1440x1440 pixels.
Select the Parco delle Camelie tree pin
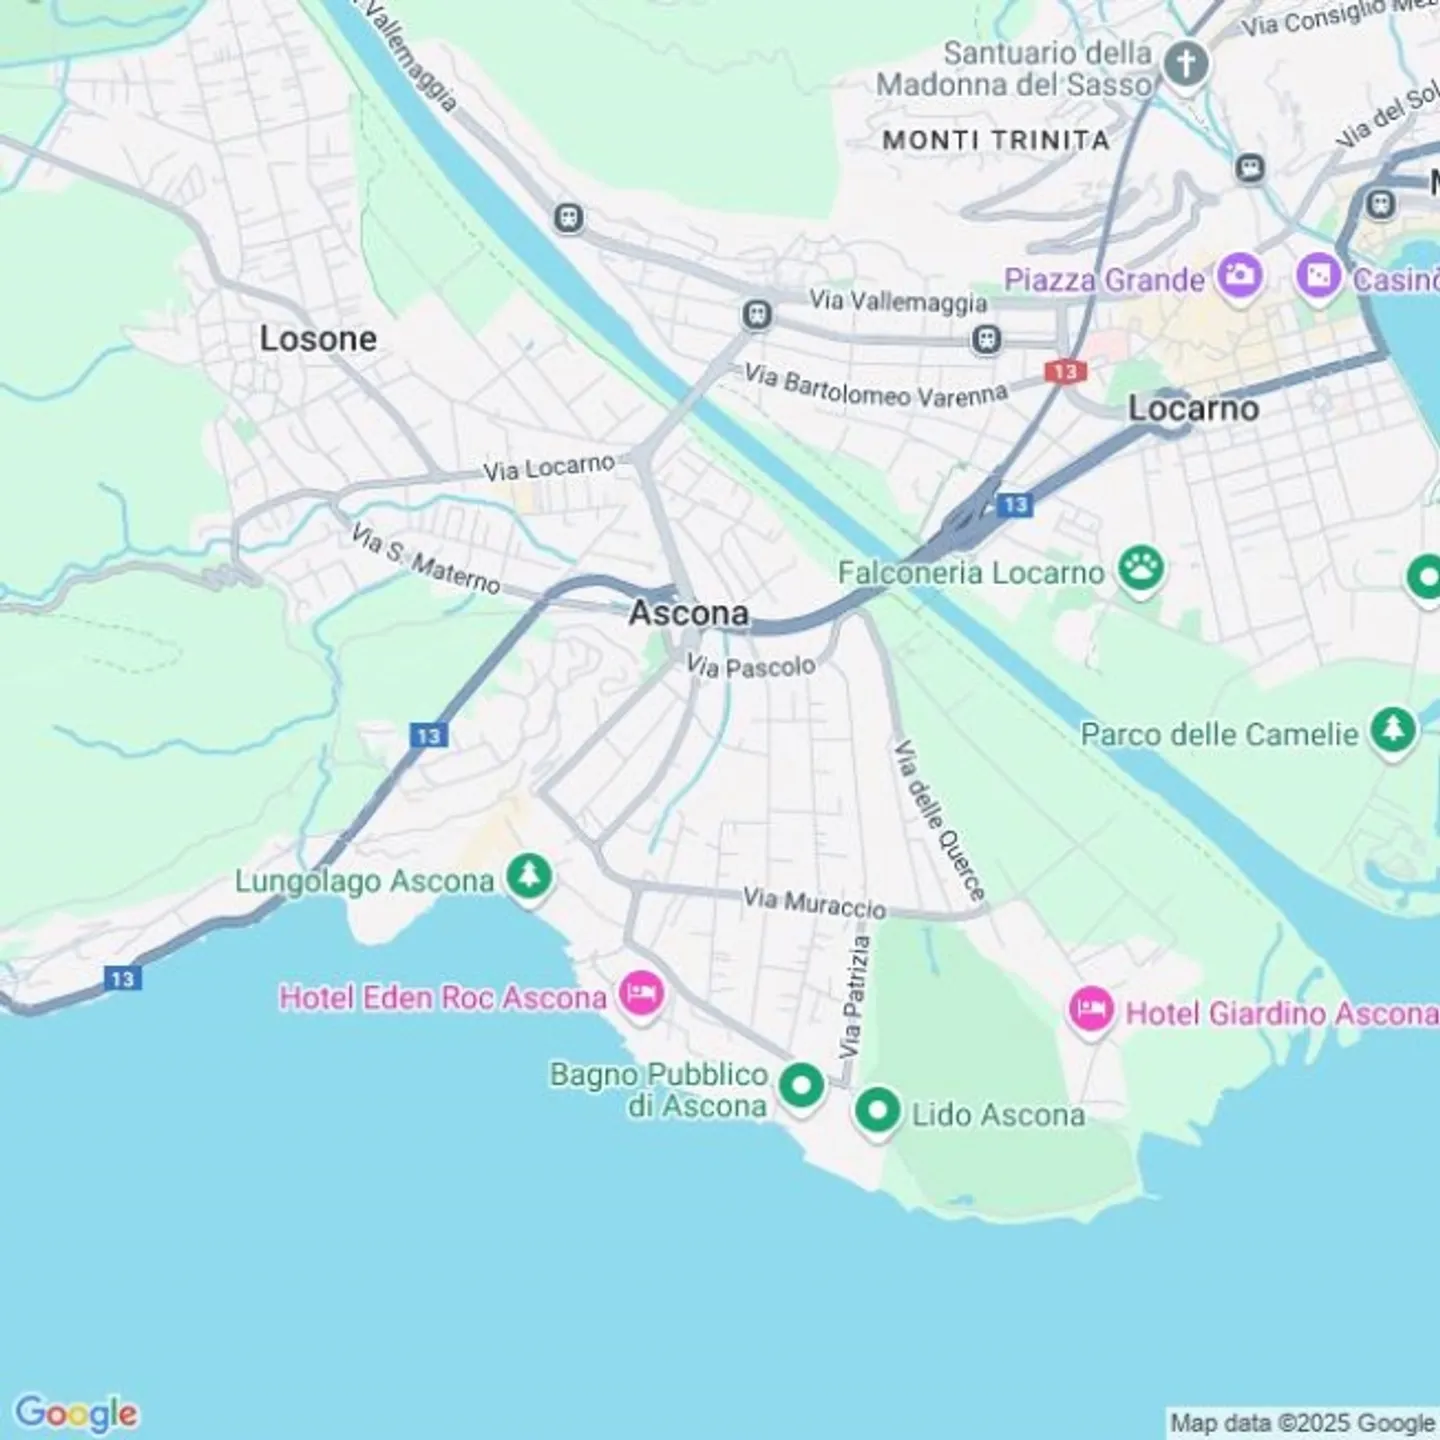click(1393, 731)
